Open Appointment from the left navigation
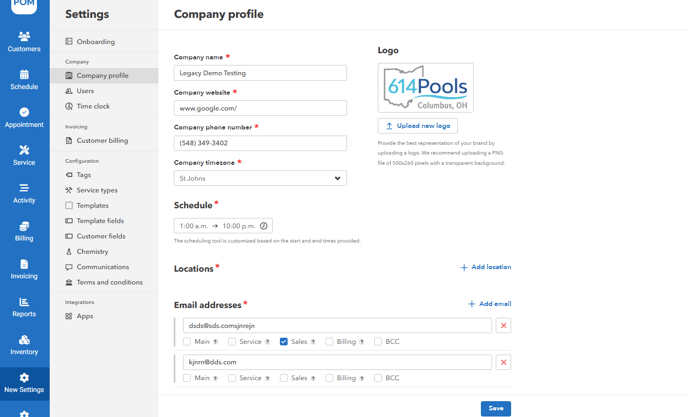 point(24,118)
